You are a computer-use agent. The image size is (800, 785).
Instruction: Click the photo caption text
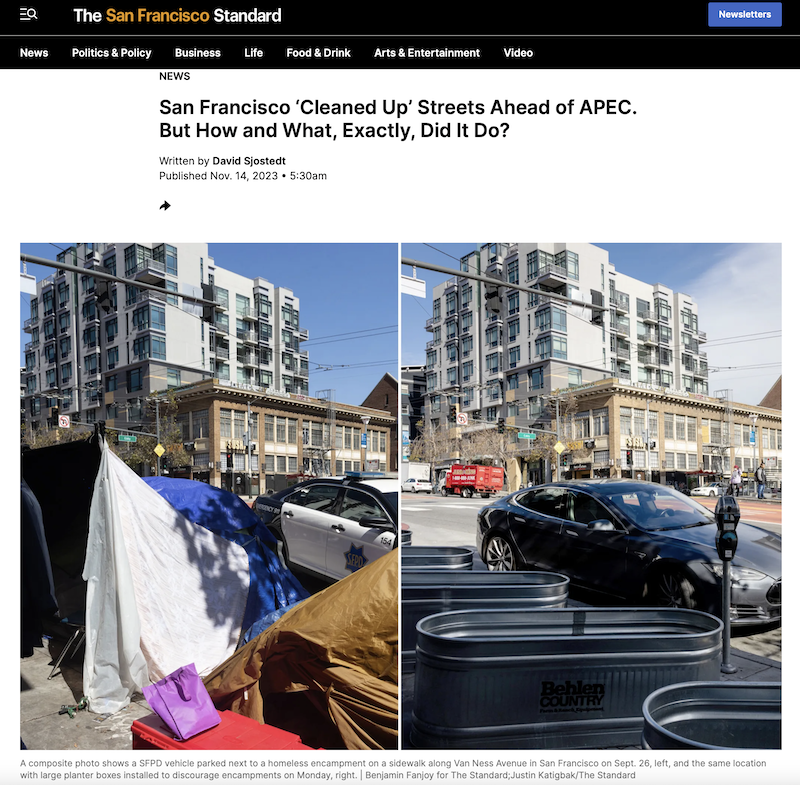point(393,769)
